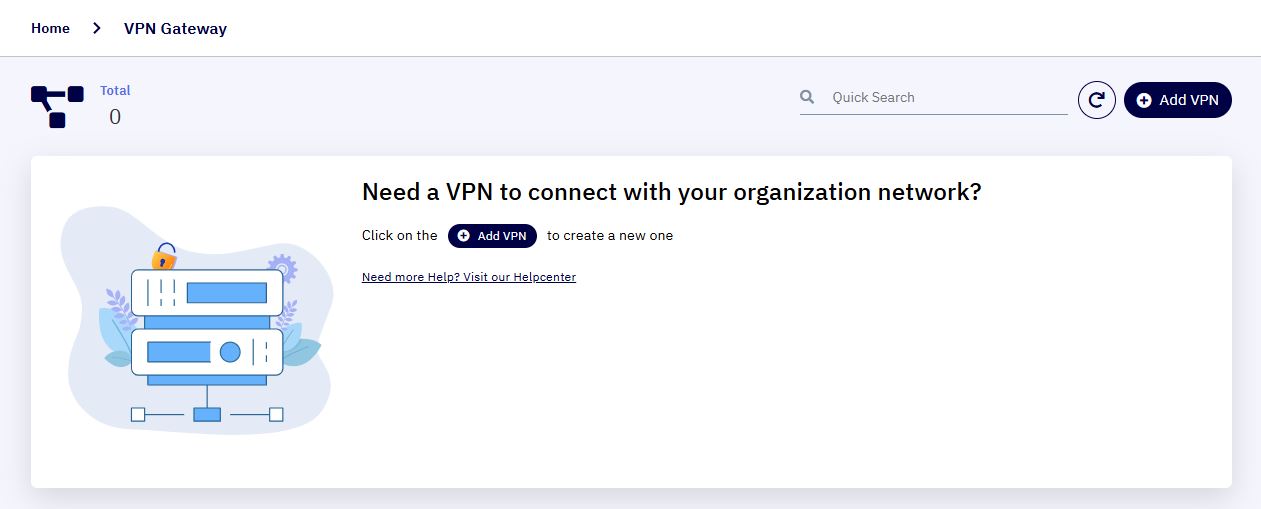
Task: Click the refresh circular arrow icon
Action: point(1096,100)
